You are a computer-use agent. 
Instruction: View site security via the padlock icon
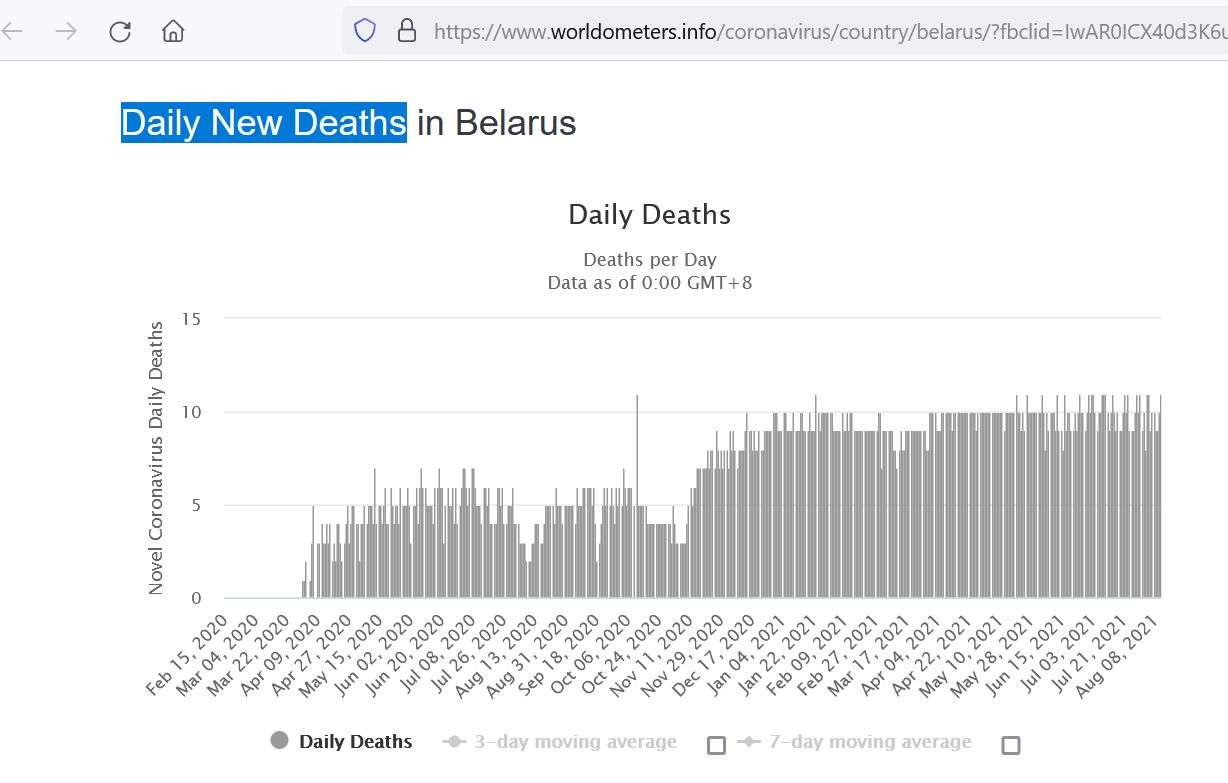[407, 31]
